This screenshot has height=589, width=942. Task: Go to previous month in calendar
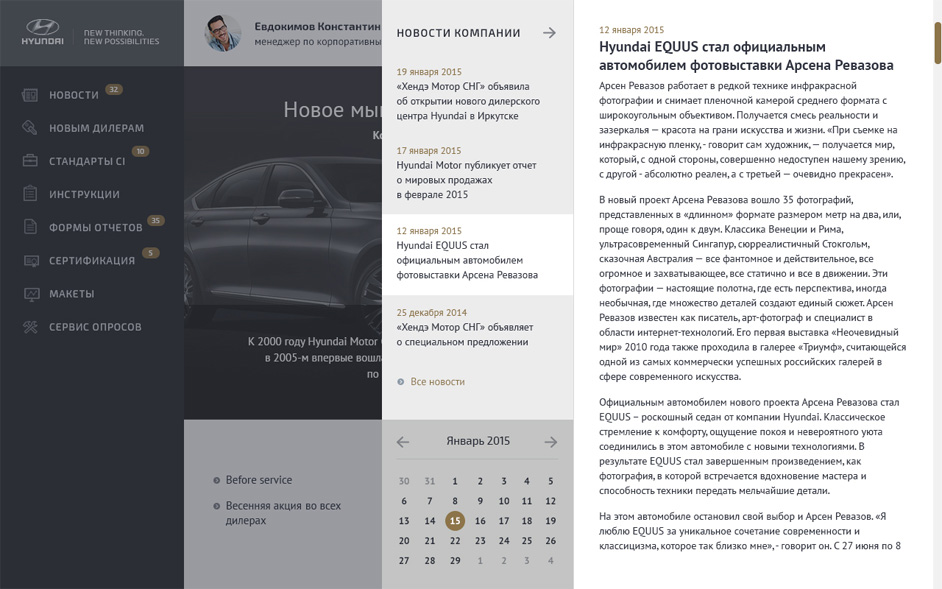(403, 442)
